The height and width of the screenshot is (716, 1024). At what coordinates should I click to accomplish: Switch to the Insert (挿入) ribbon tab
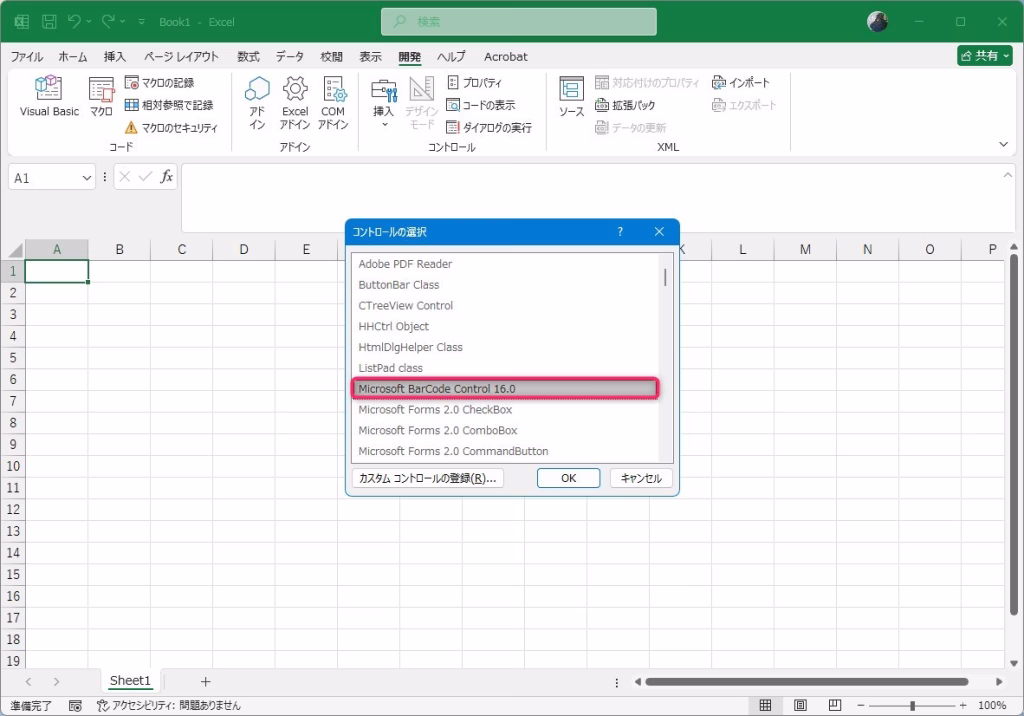[115, 57]
